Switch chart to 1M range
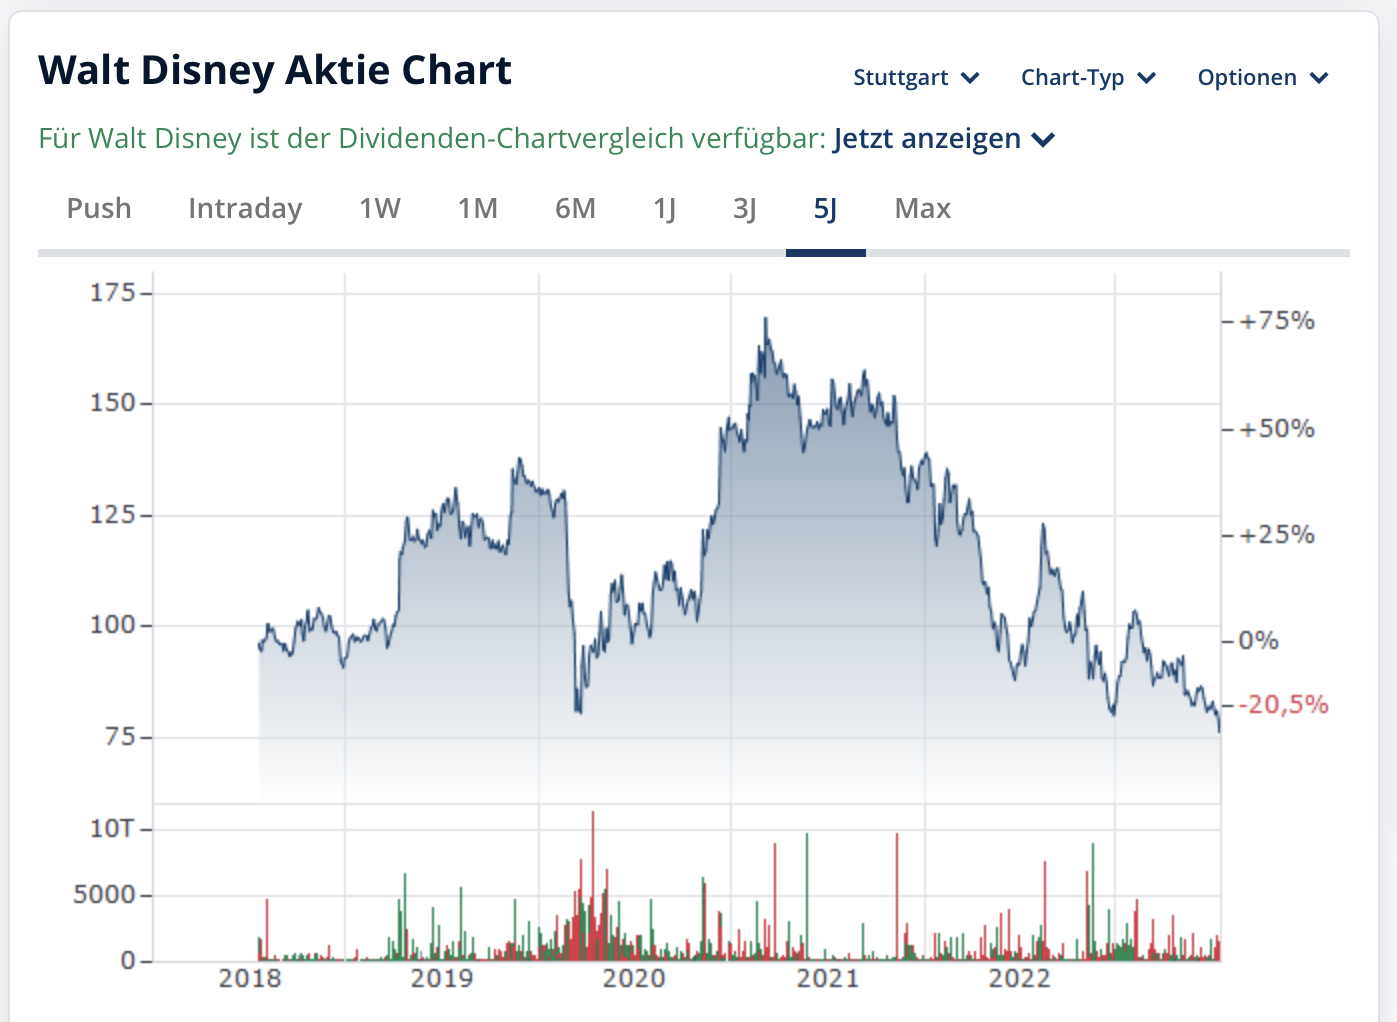The width and height of the screenshot is (1397, 1022). point(478,208)
